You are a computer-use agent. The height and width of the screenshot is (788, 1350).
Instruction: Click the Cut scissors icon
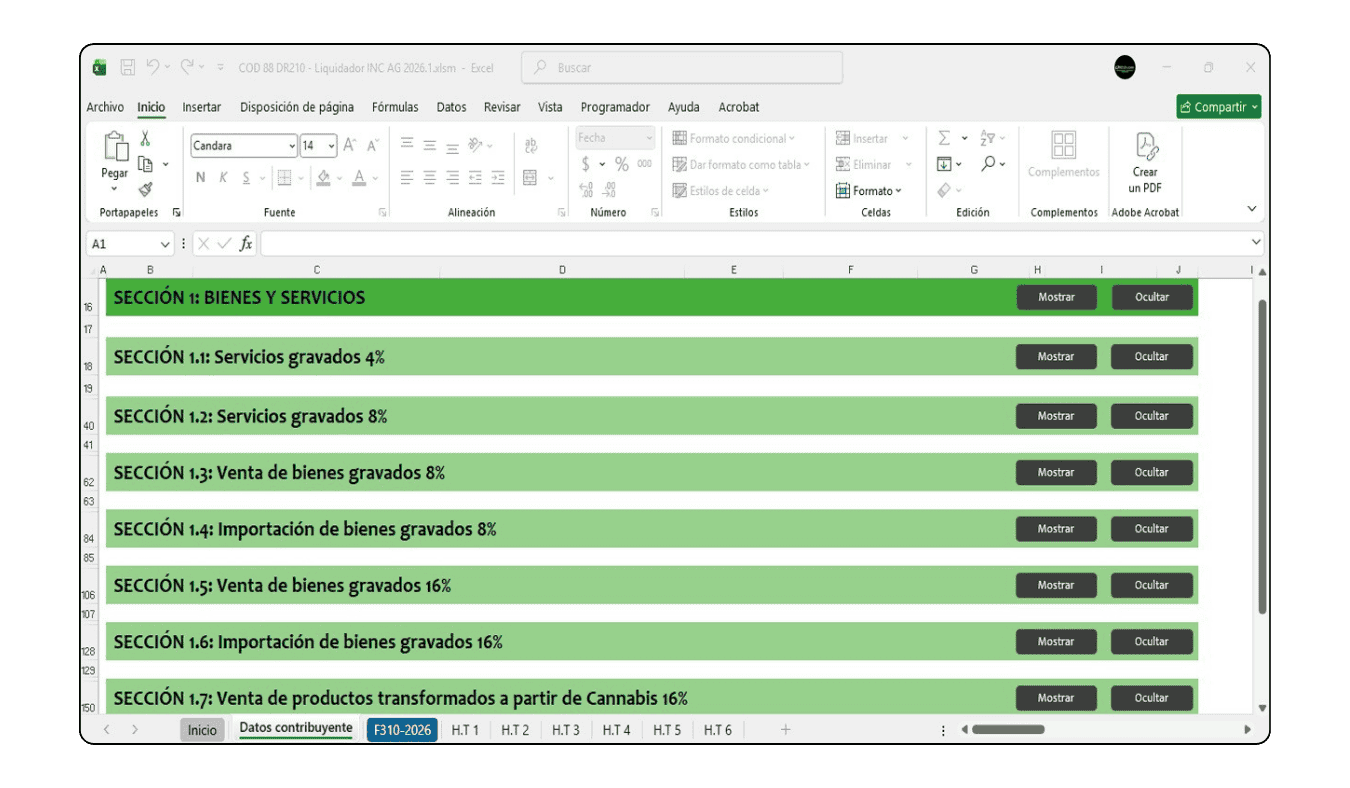coord(145,139)
